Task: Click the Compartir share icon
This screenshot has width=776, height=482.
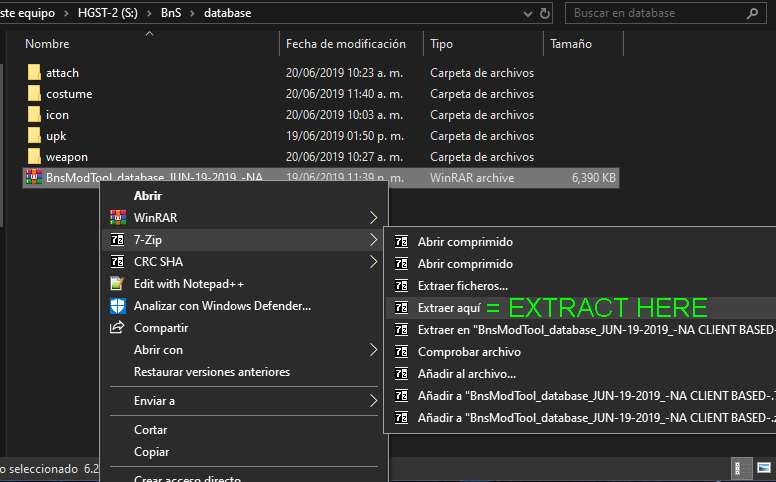Action: click(117, 328)
